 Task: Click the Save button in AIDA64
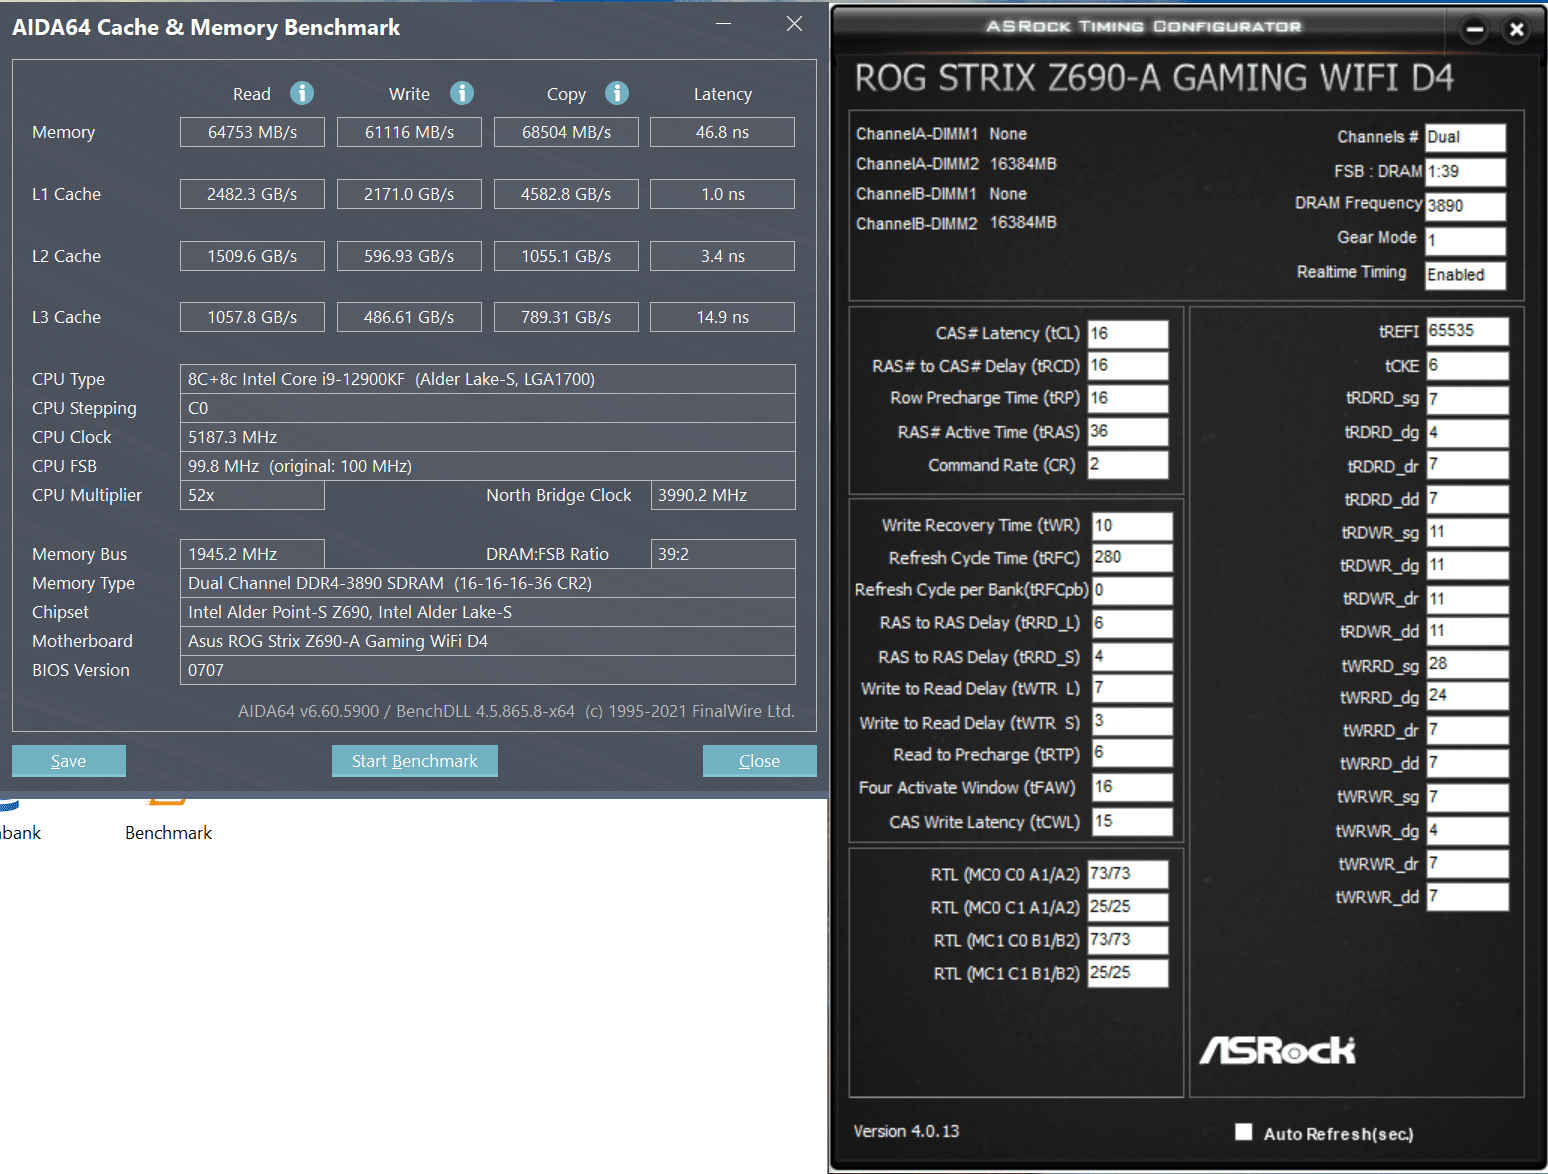coord(69,761)
